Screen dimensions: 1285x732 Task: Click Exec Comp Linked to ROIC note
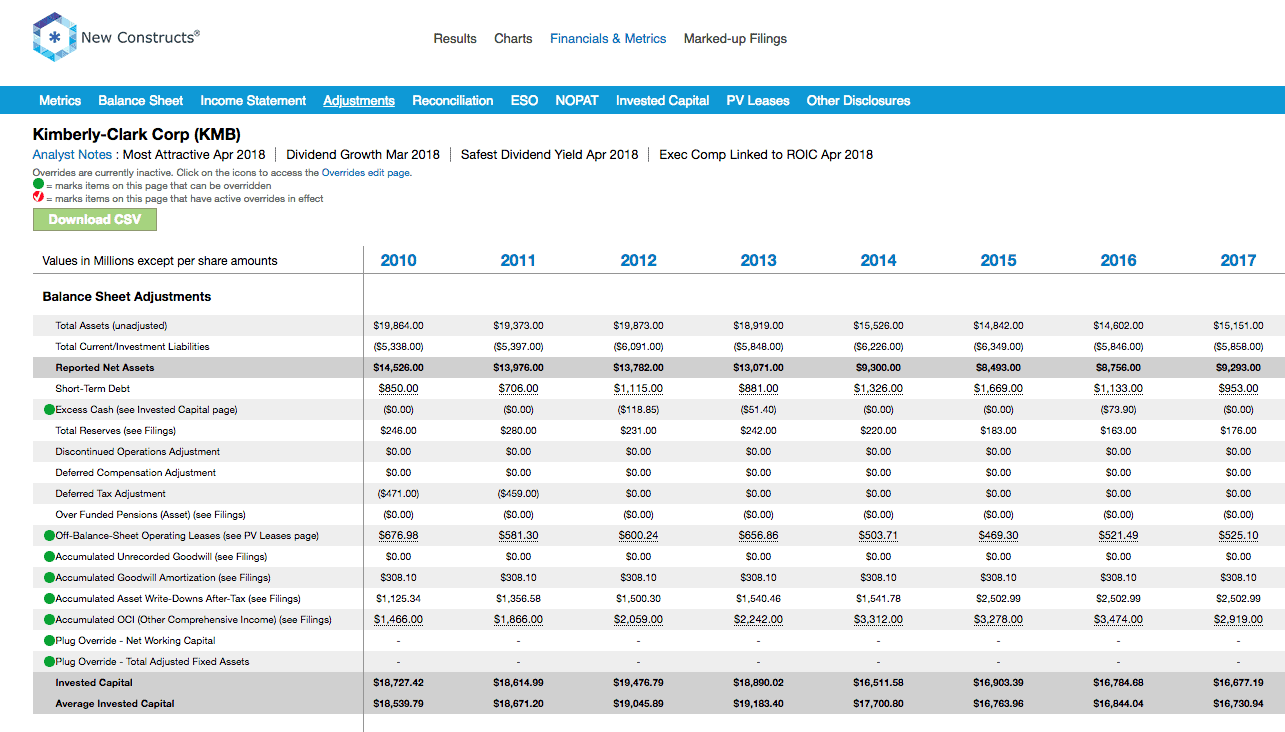tap(766, 155)
